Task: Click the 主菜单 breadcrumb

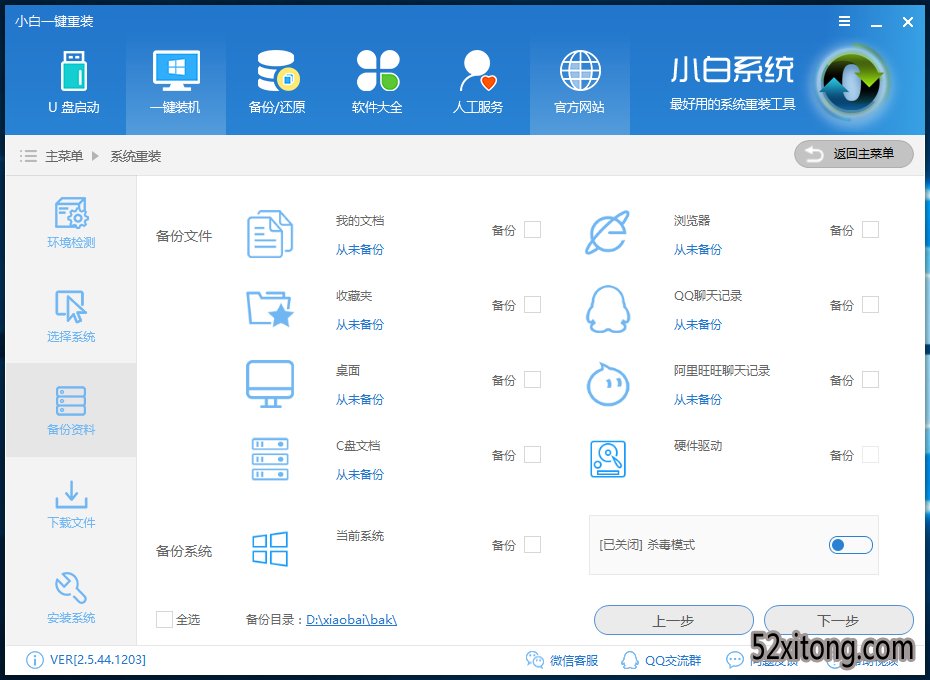Action: (x=64, y=156)
